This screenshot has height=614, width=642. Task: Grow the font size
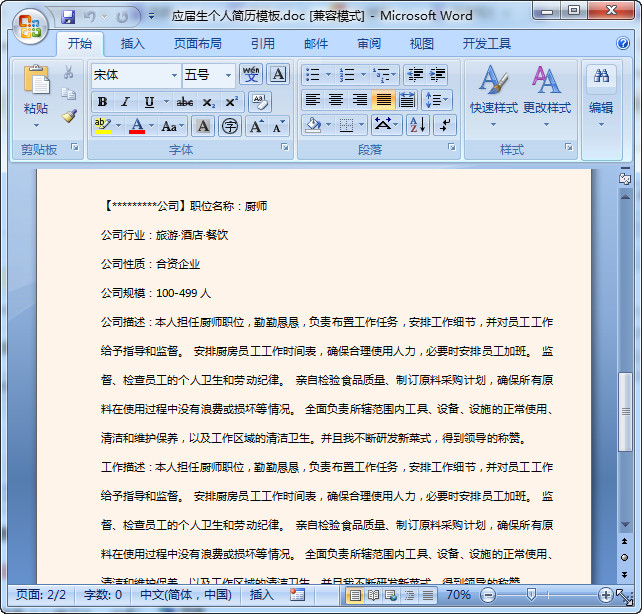(x=257, y=126)
